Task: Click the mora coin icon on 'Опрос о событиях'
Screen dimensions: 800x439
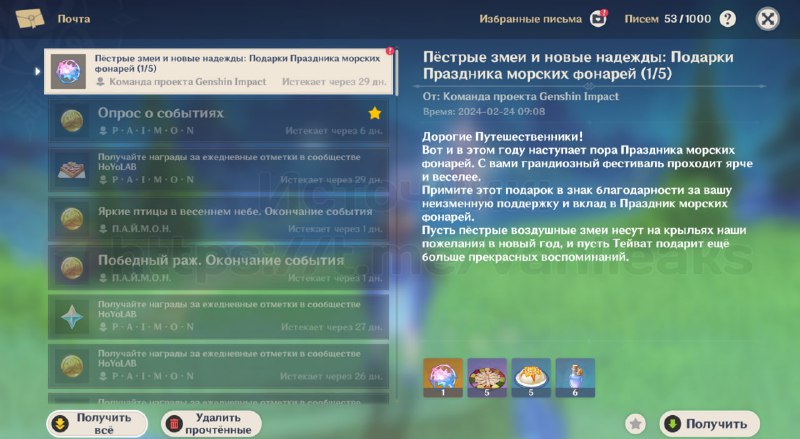Action: (71, 121)
